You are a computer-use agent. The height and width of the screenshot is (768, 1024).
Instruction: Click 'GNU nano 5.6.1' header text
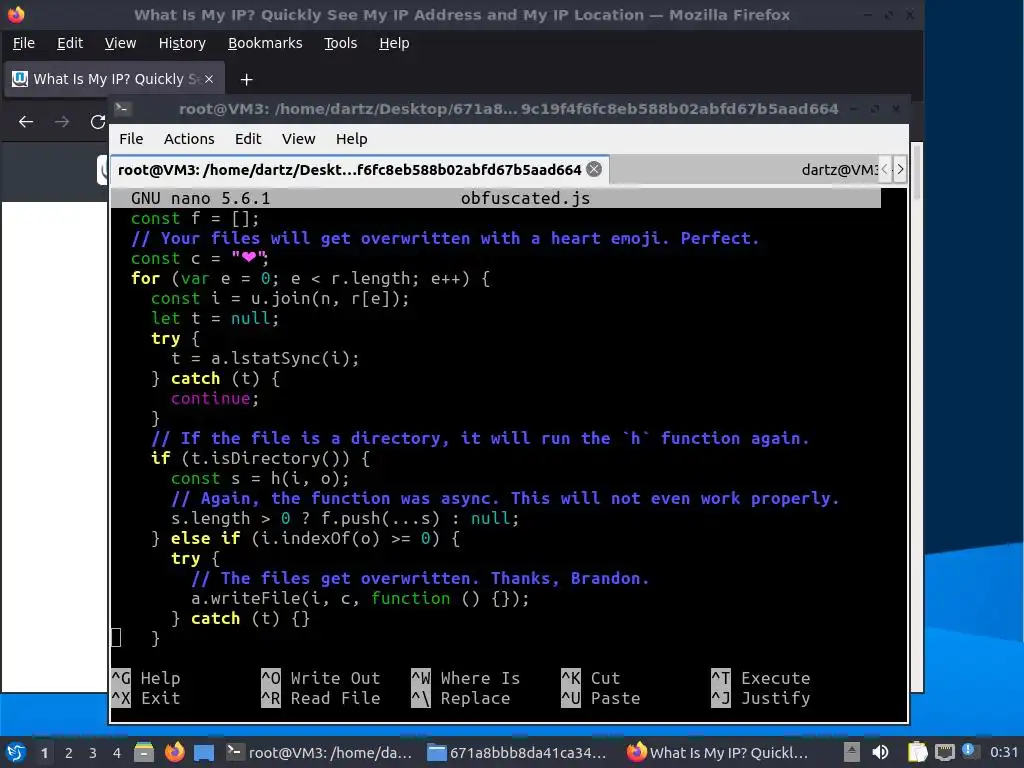[200, 199]
